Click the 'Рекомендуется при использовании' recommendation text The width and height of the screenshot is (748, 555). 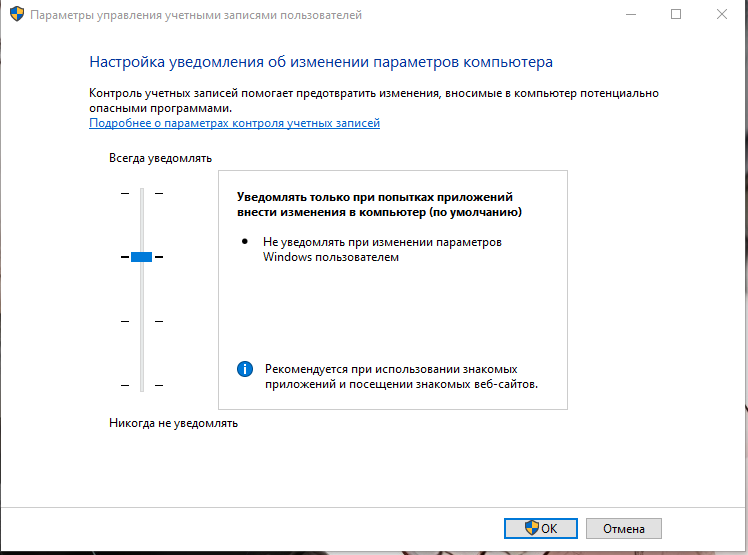tap(402, 376)
